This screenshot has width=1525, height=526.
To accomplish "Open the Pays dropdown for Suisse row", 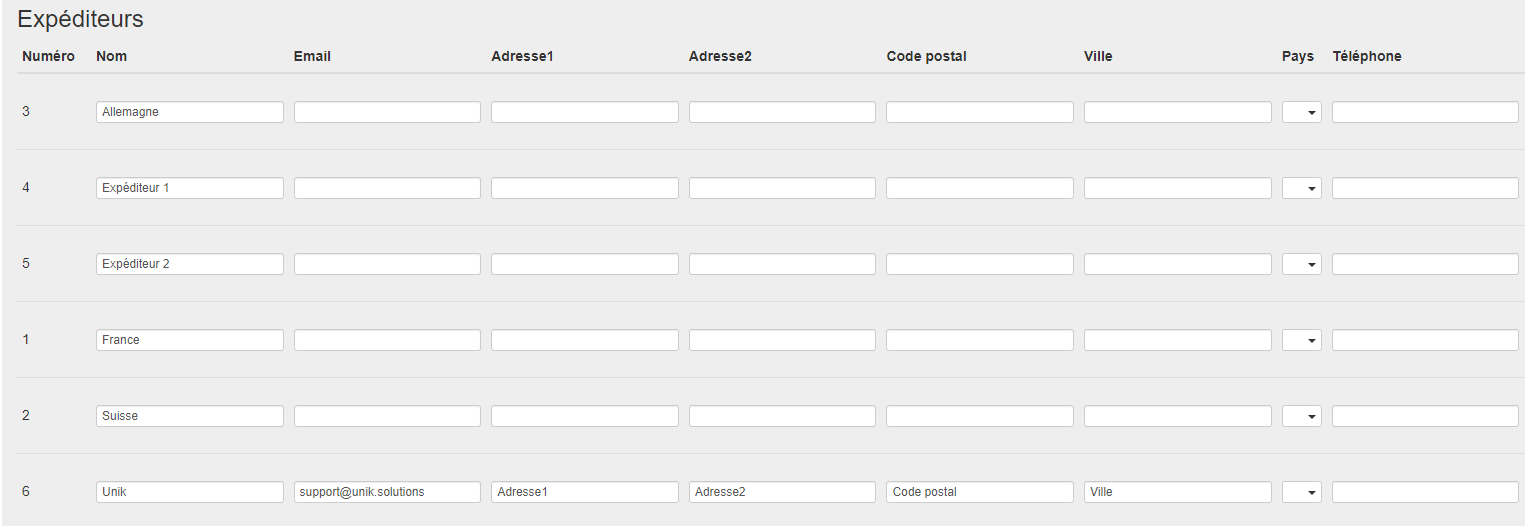I will [x=1301, y=416].
